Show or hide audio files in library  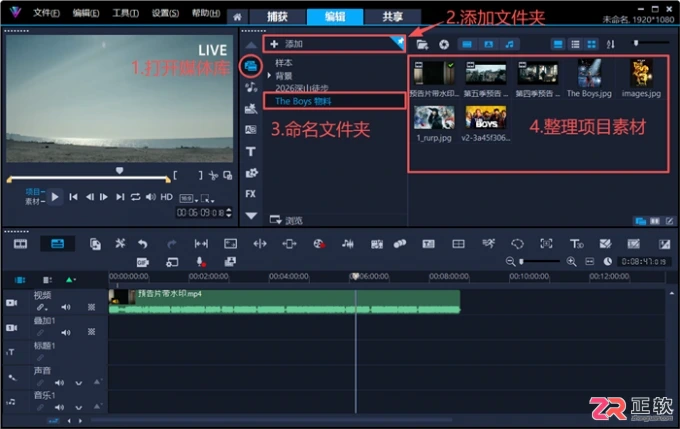[510, 44]
